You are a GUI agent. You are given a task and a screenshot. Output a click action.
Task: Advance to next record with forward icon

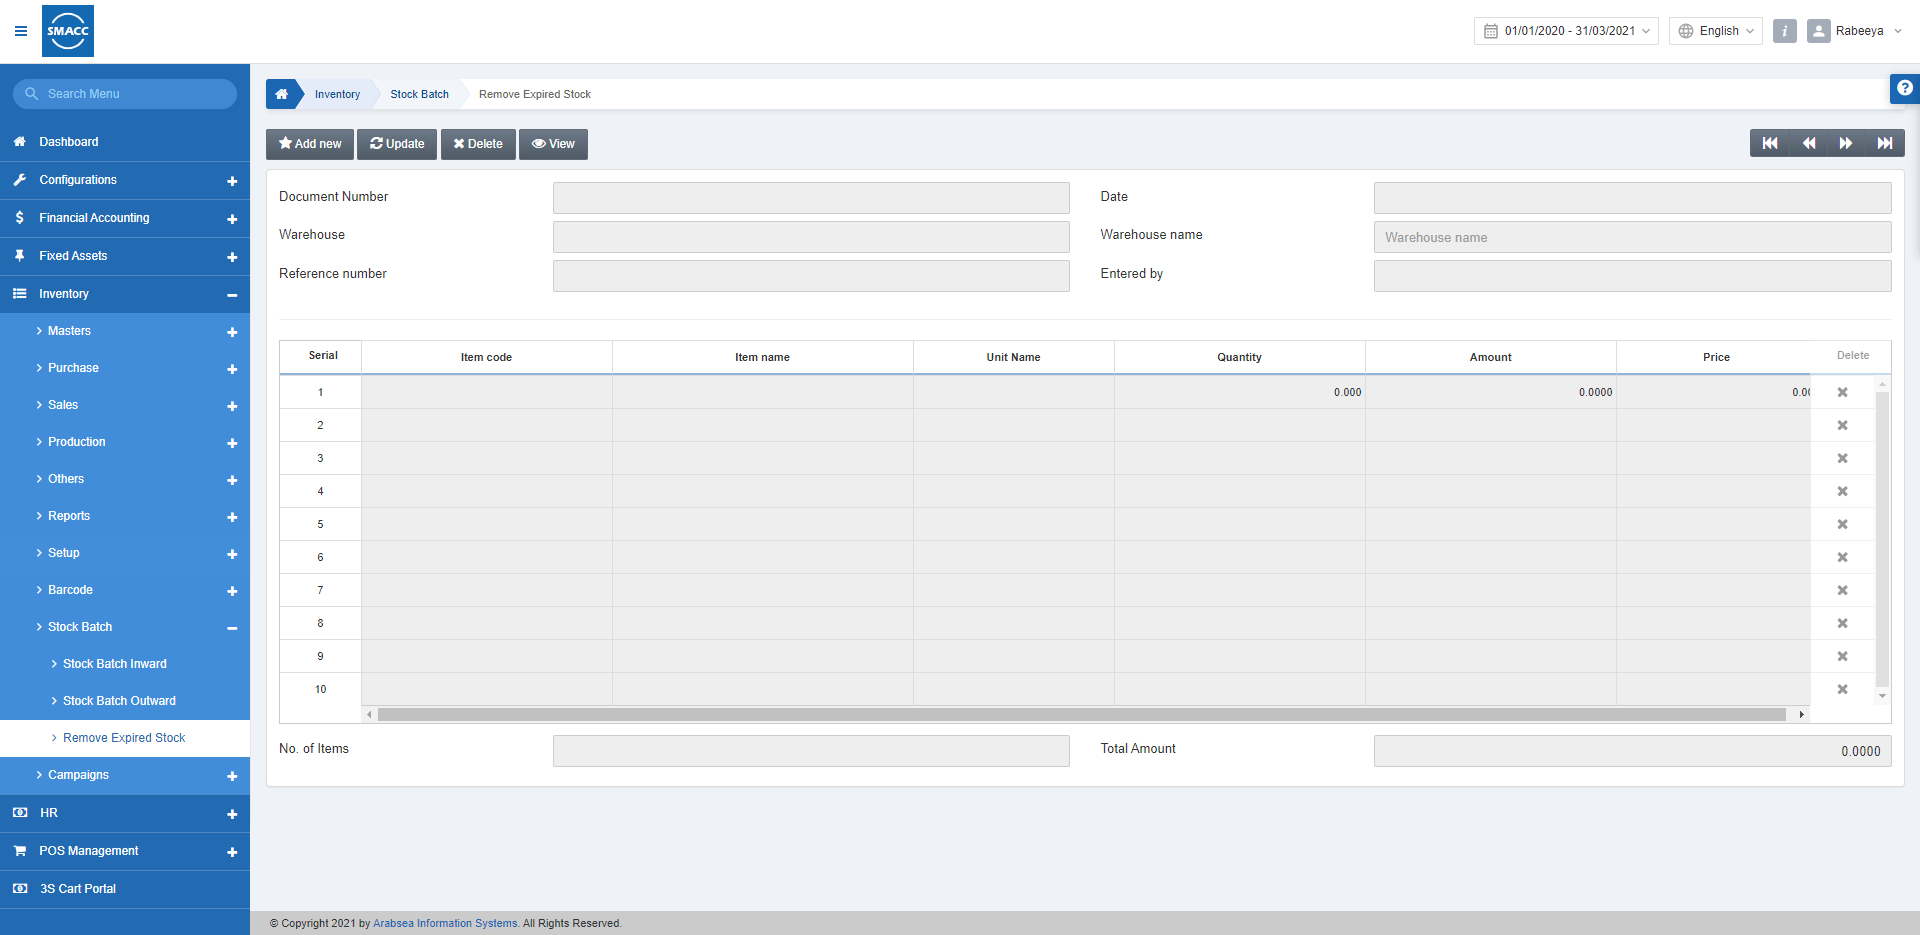pyautogui.click(x=1846, y=143)
